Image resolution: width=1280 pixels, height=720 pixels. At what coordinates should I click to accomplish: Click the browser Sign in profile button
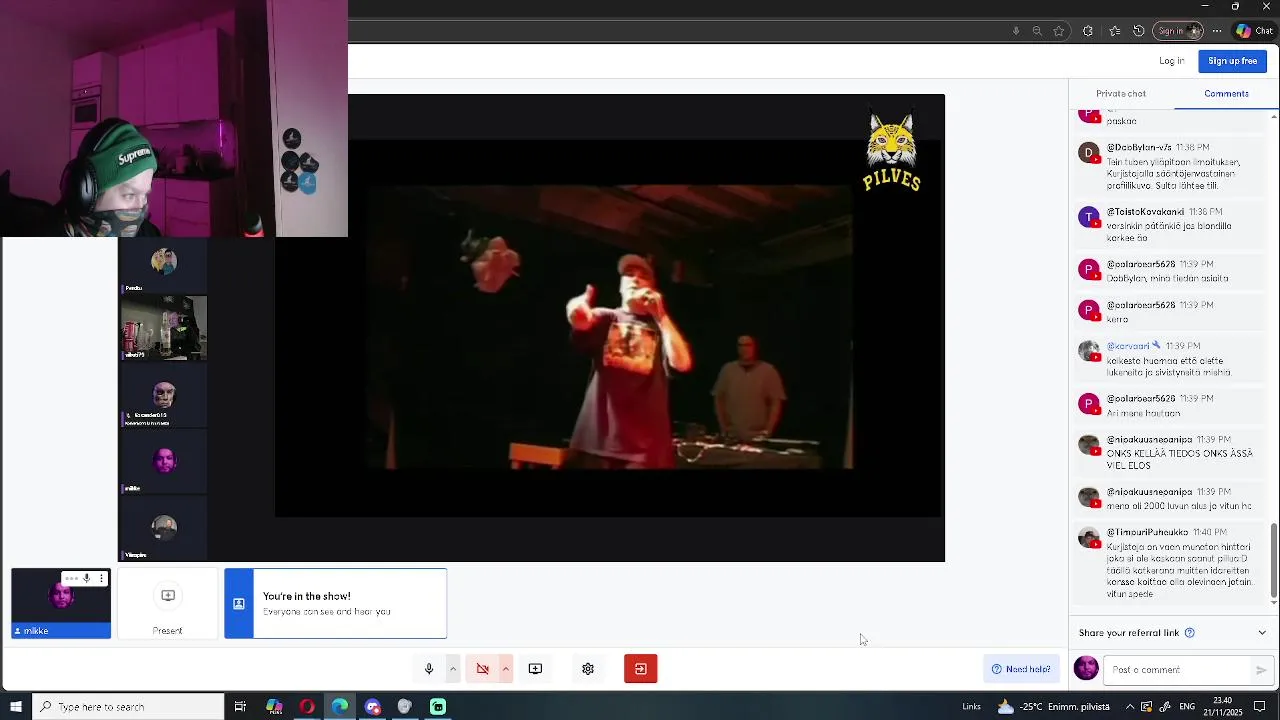pyautogui.click(x=1178, y=31)
